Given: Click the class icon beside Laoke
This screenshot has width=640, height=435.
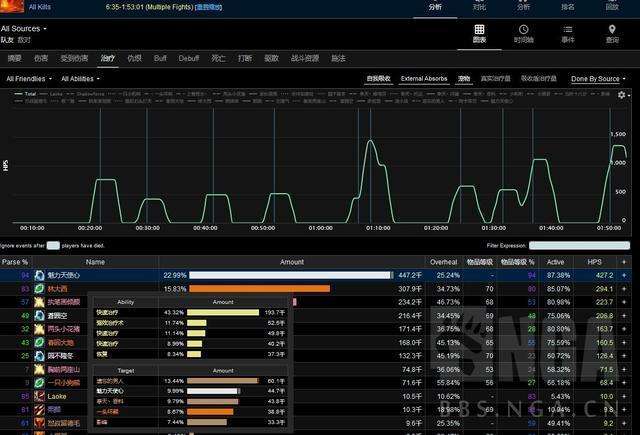Looking at the screenshot, I should [39, 395].
